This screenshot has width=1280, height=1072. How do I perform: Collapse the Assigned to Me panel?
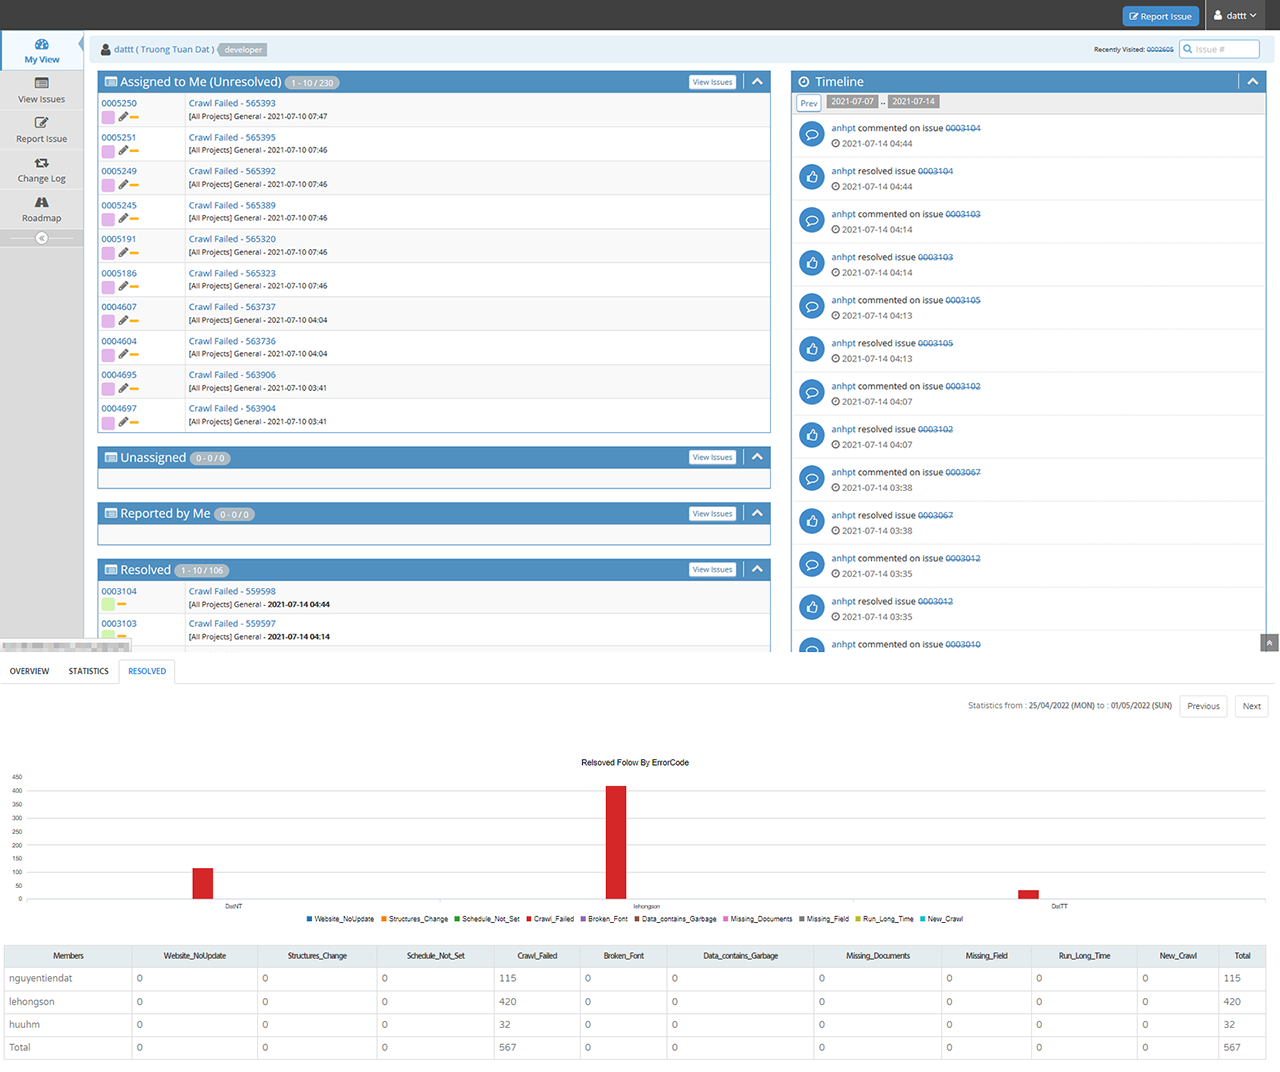[757, 82]
